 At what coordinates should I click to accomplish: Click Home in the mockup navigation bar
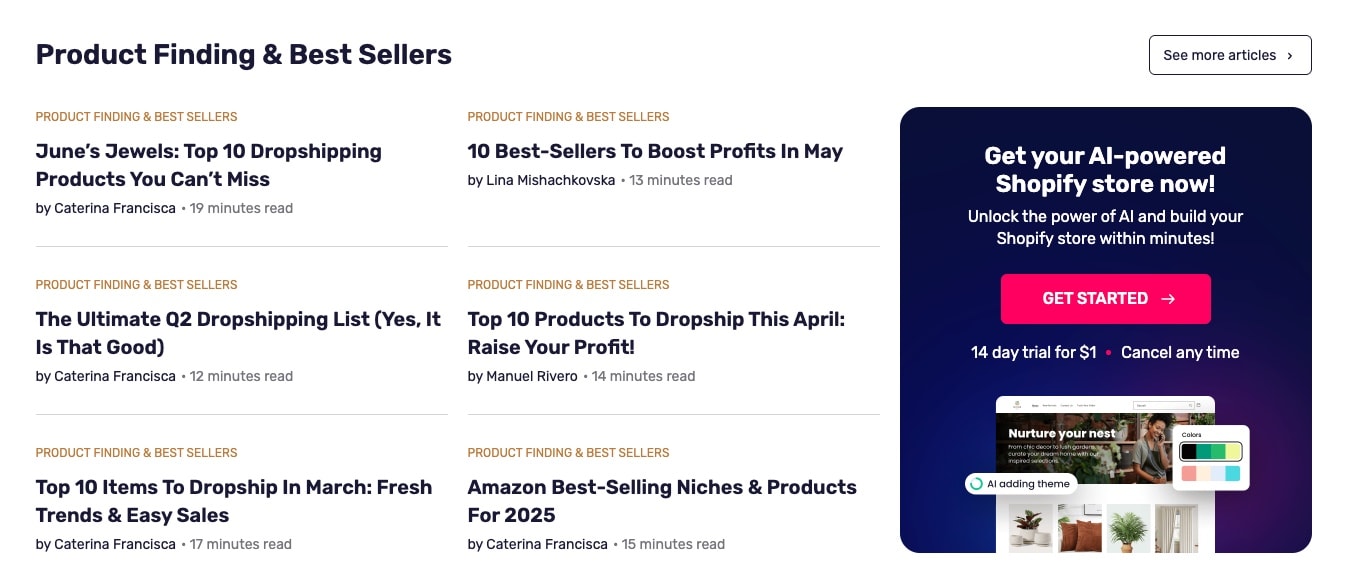1035,405
